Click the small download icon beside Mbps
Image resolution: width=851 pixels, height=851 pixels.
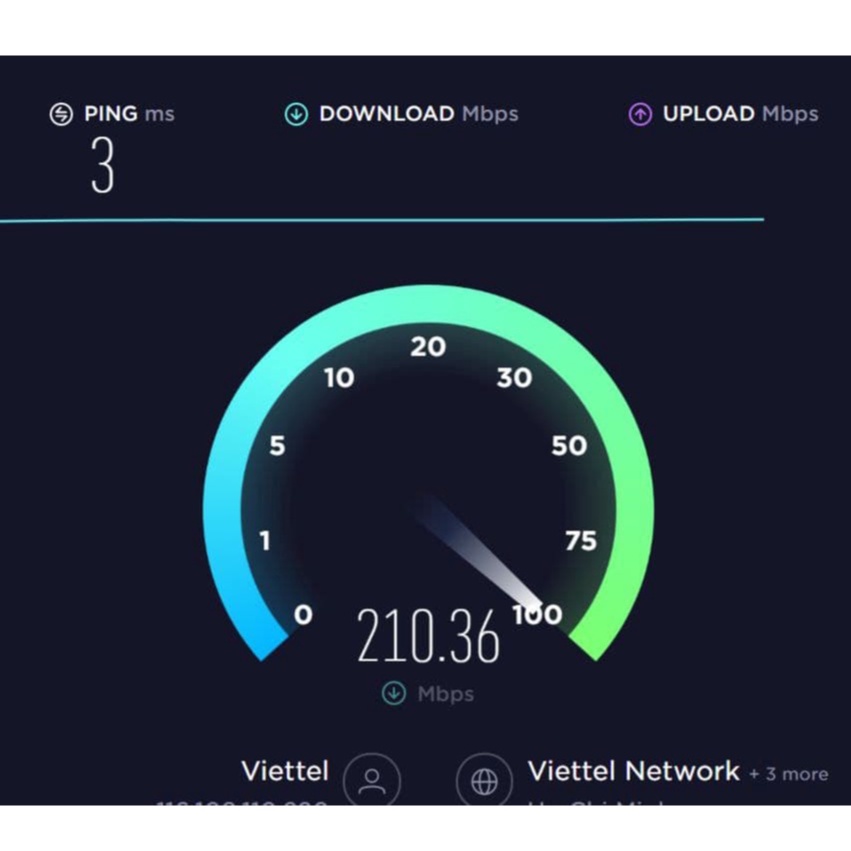[x=393, y=693]
